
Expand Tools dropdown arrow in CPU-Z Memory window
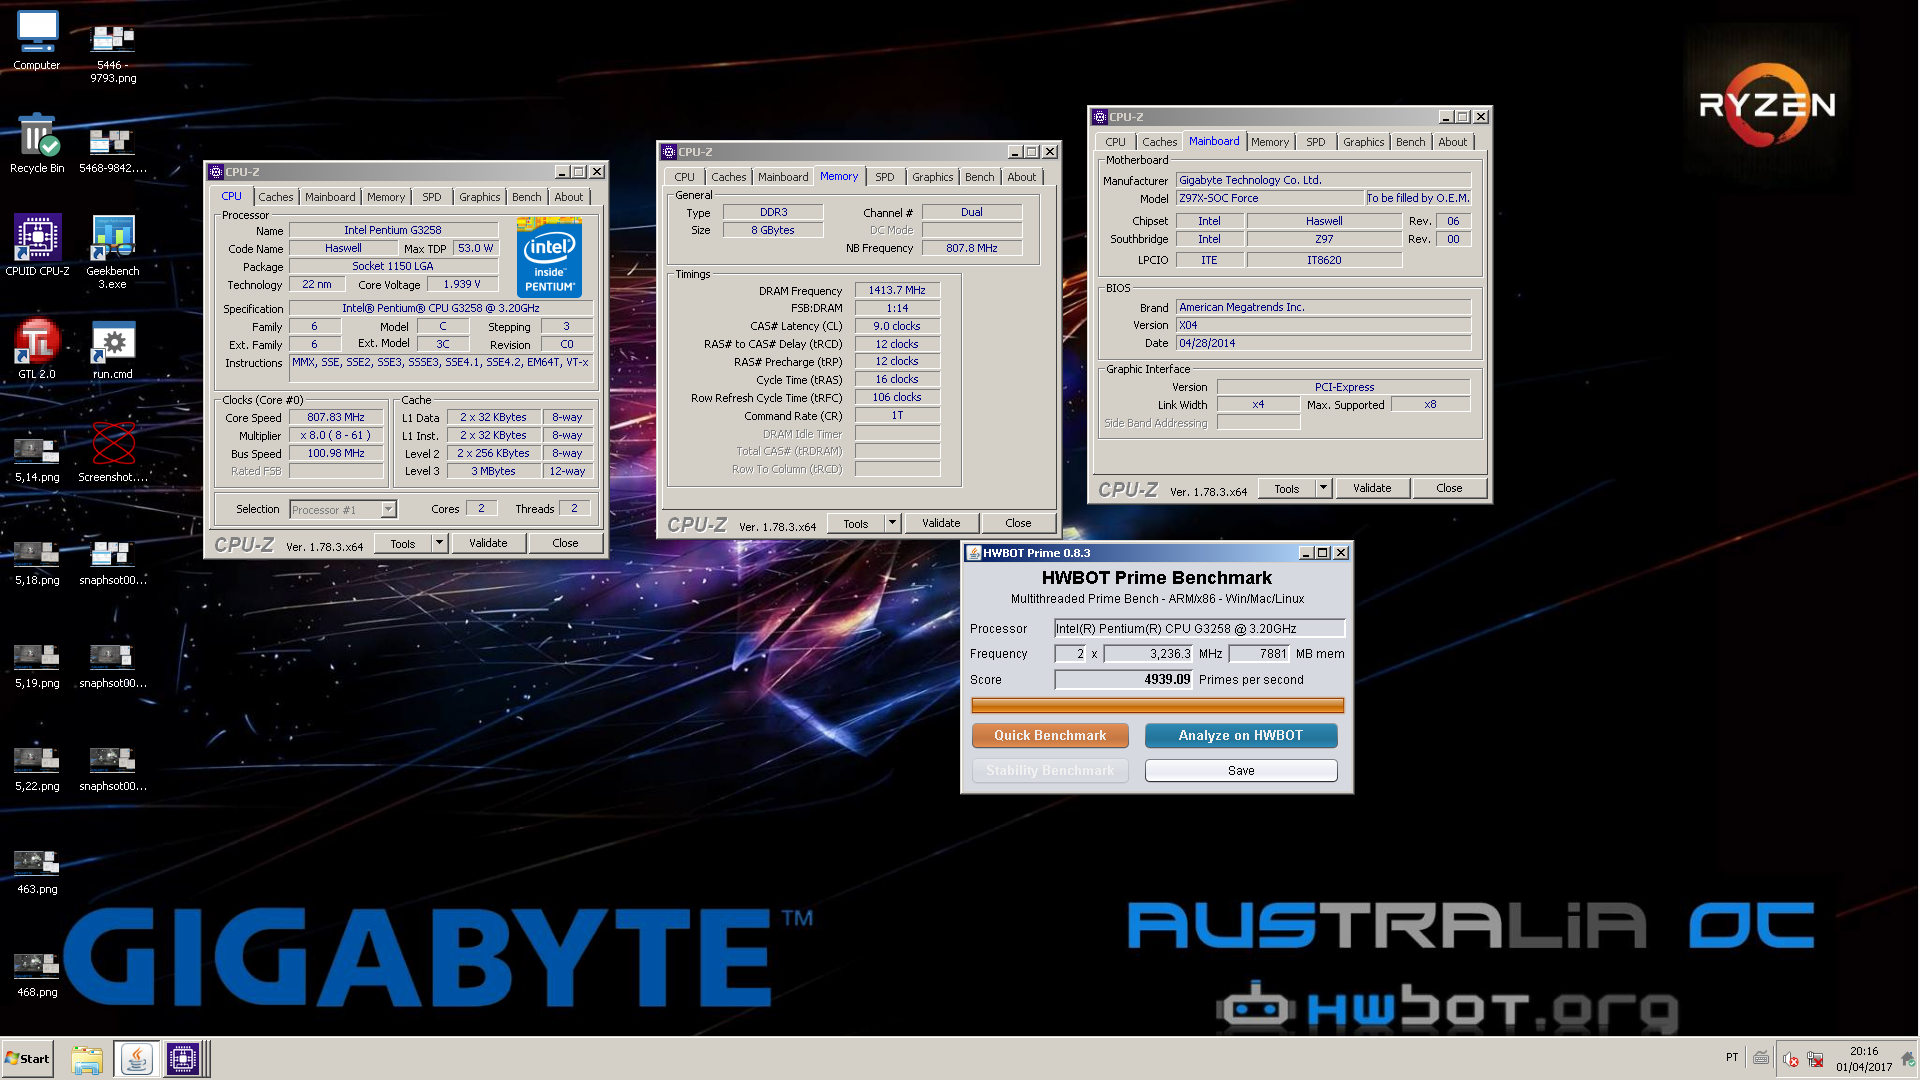tap(892, 523)
